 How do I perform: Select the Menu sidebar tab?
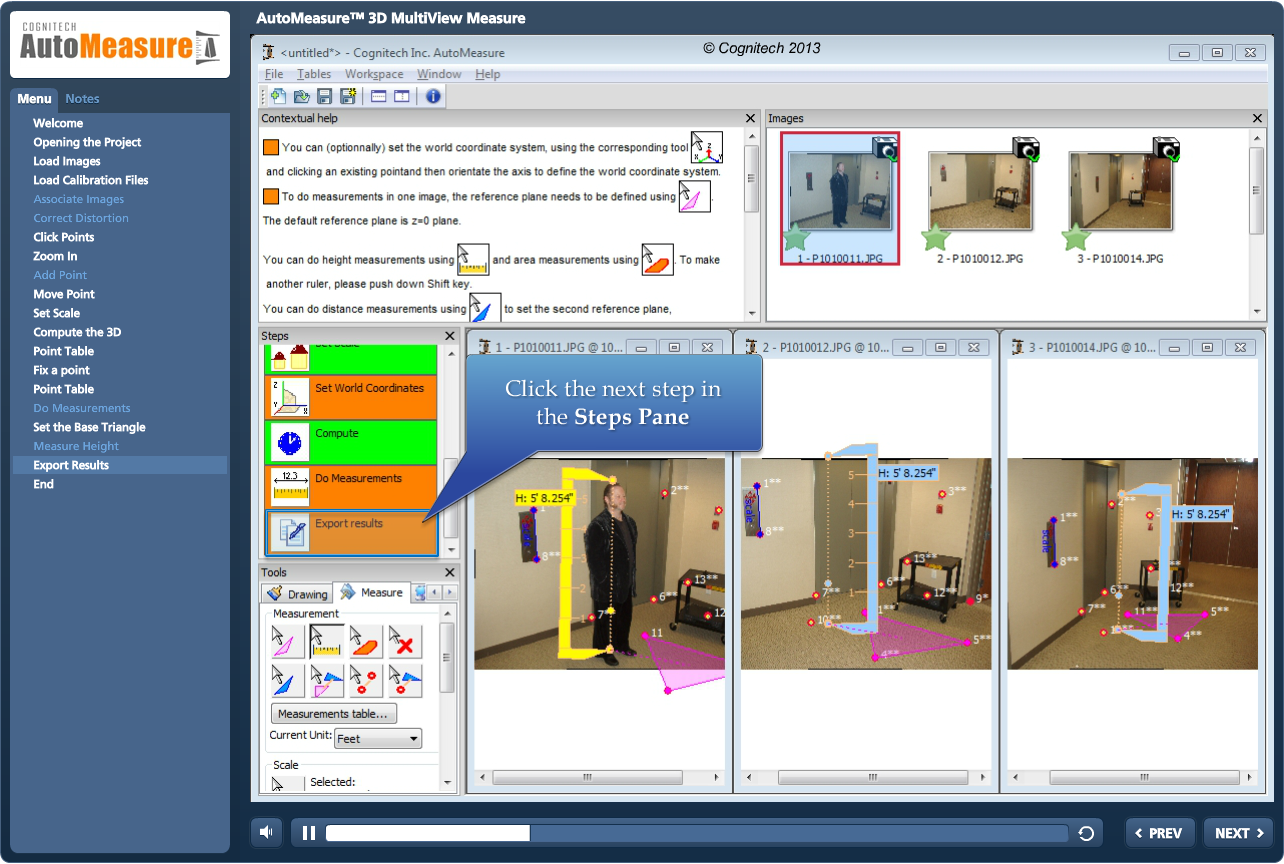[x=34, y=98]
